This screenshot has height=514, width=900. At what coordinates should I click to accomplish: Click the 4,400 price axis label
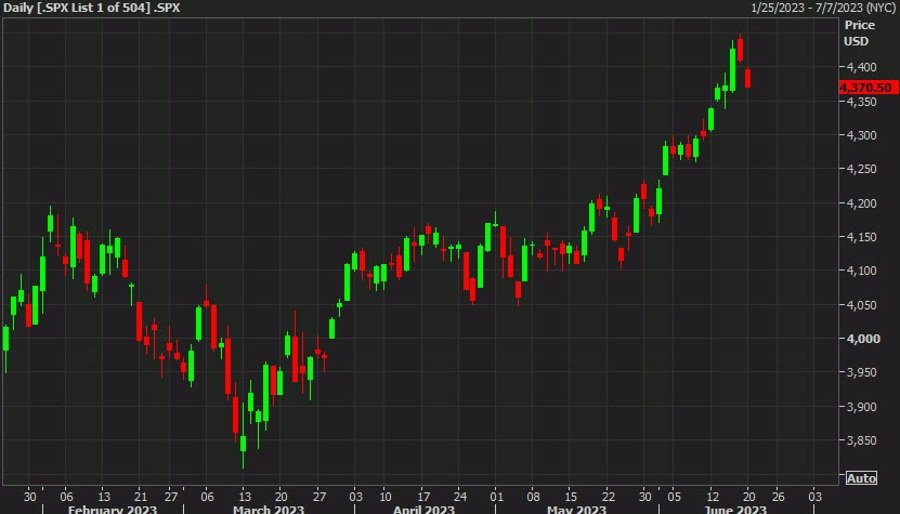pyautogui.click(x=860, y=67)
